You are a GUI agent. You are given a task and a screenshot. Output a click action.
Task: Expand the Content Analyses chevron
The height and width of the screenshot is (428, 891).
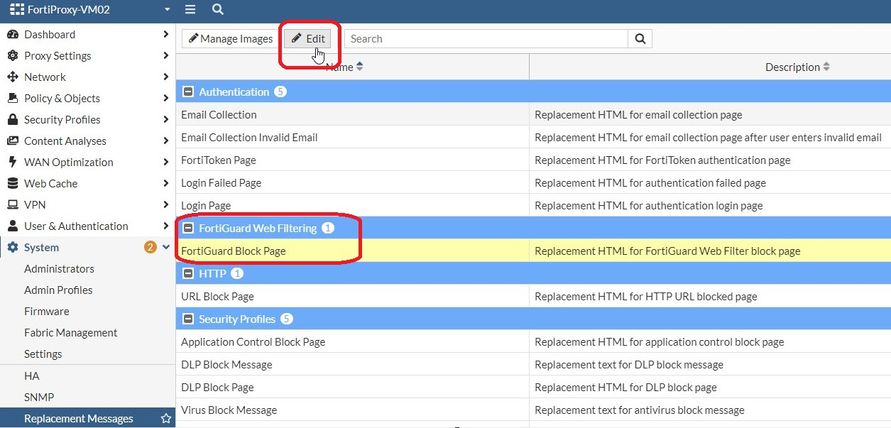coord(165,140)
